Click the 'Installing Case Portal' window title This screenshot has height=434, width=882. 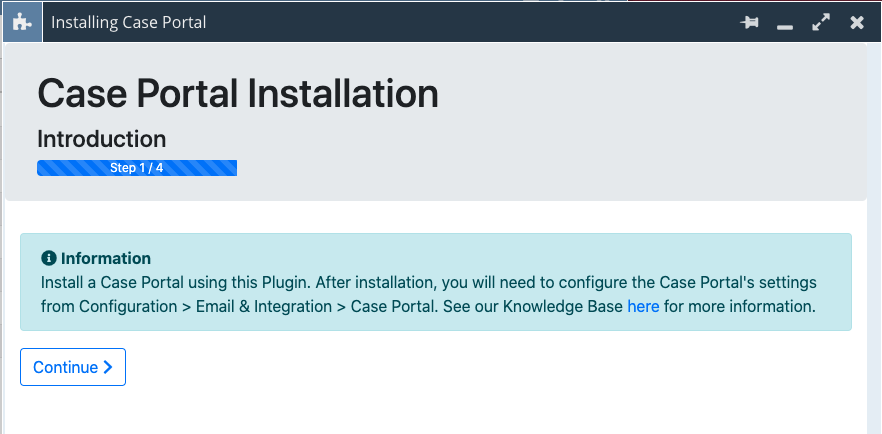point(128,22)
